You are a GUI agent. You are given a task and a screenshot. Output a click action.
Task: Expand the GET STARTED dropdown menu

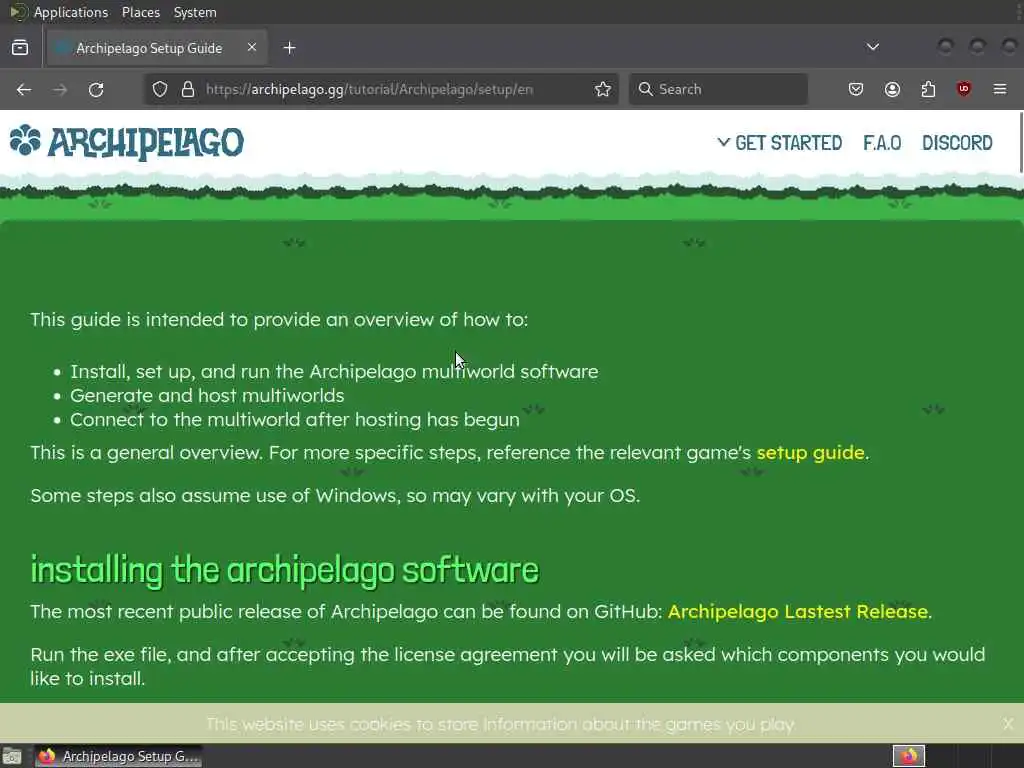pos(779,142)
